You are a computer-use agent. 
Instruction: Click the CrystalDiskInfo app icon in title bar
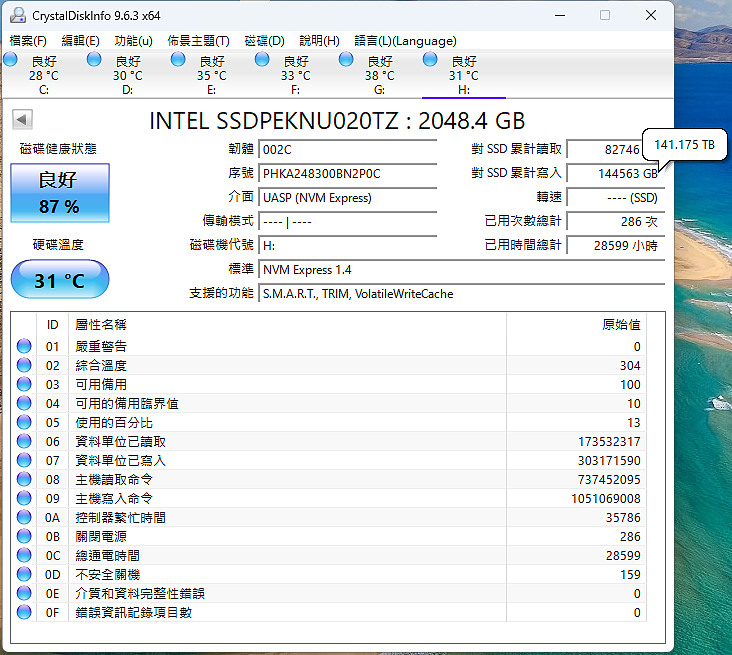point(18,15)
